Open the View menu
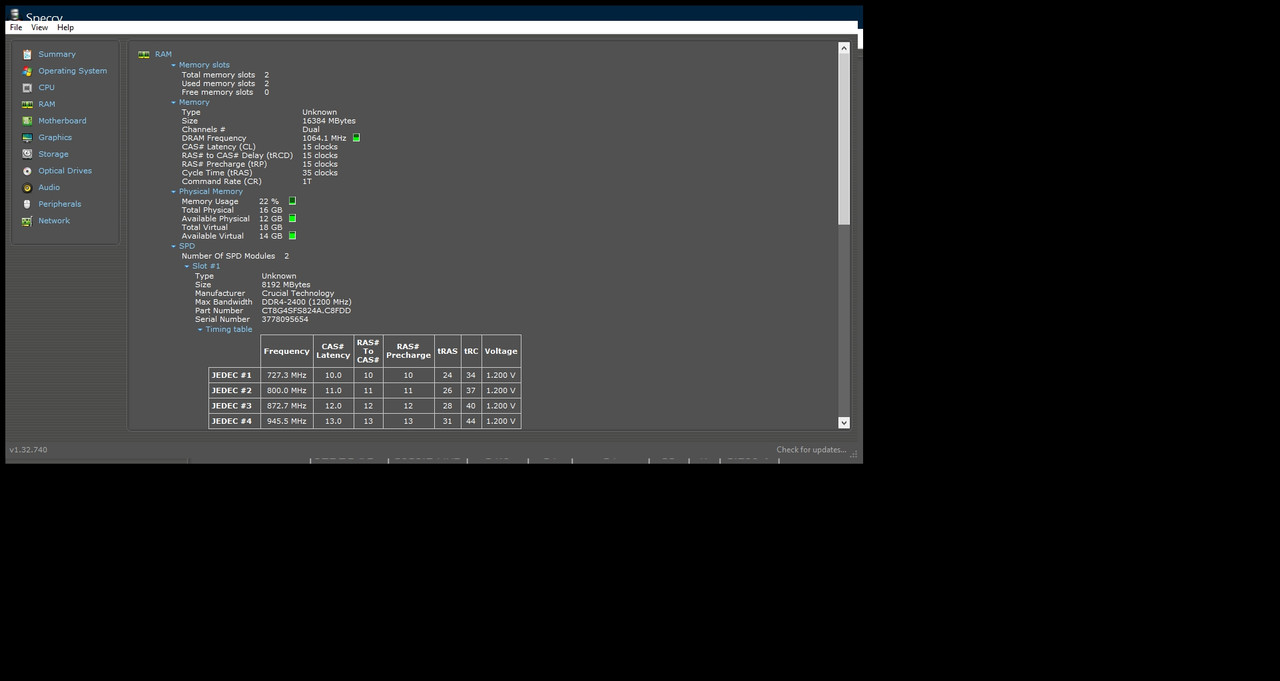Image resolution: width=1280 pixels, height=681 pixels. pos(39,28)
